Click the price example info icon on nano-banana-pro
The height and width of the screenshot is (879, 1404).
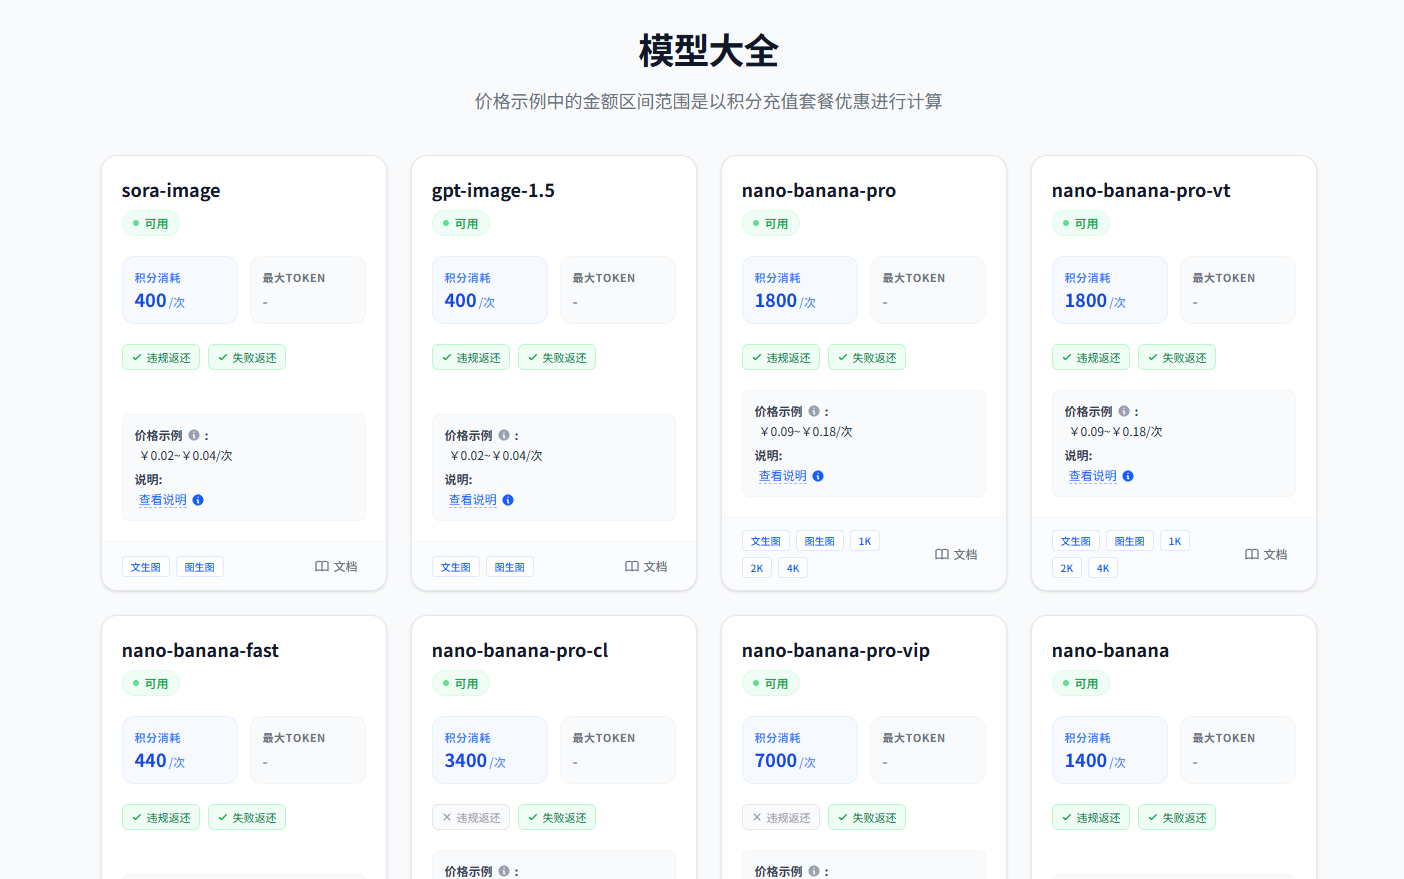click(x=814, y=411)
